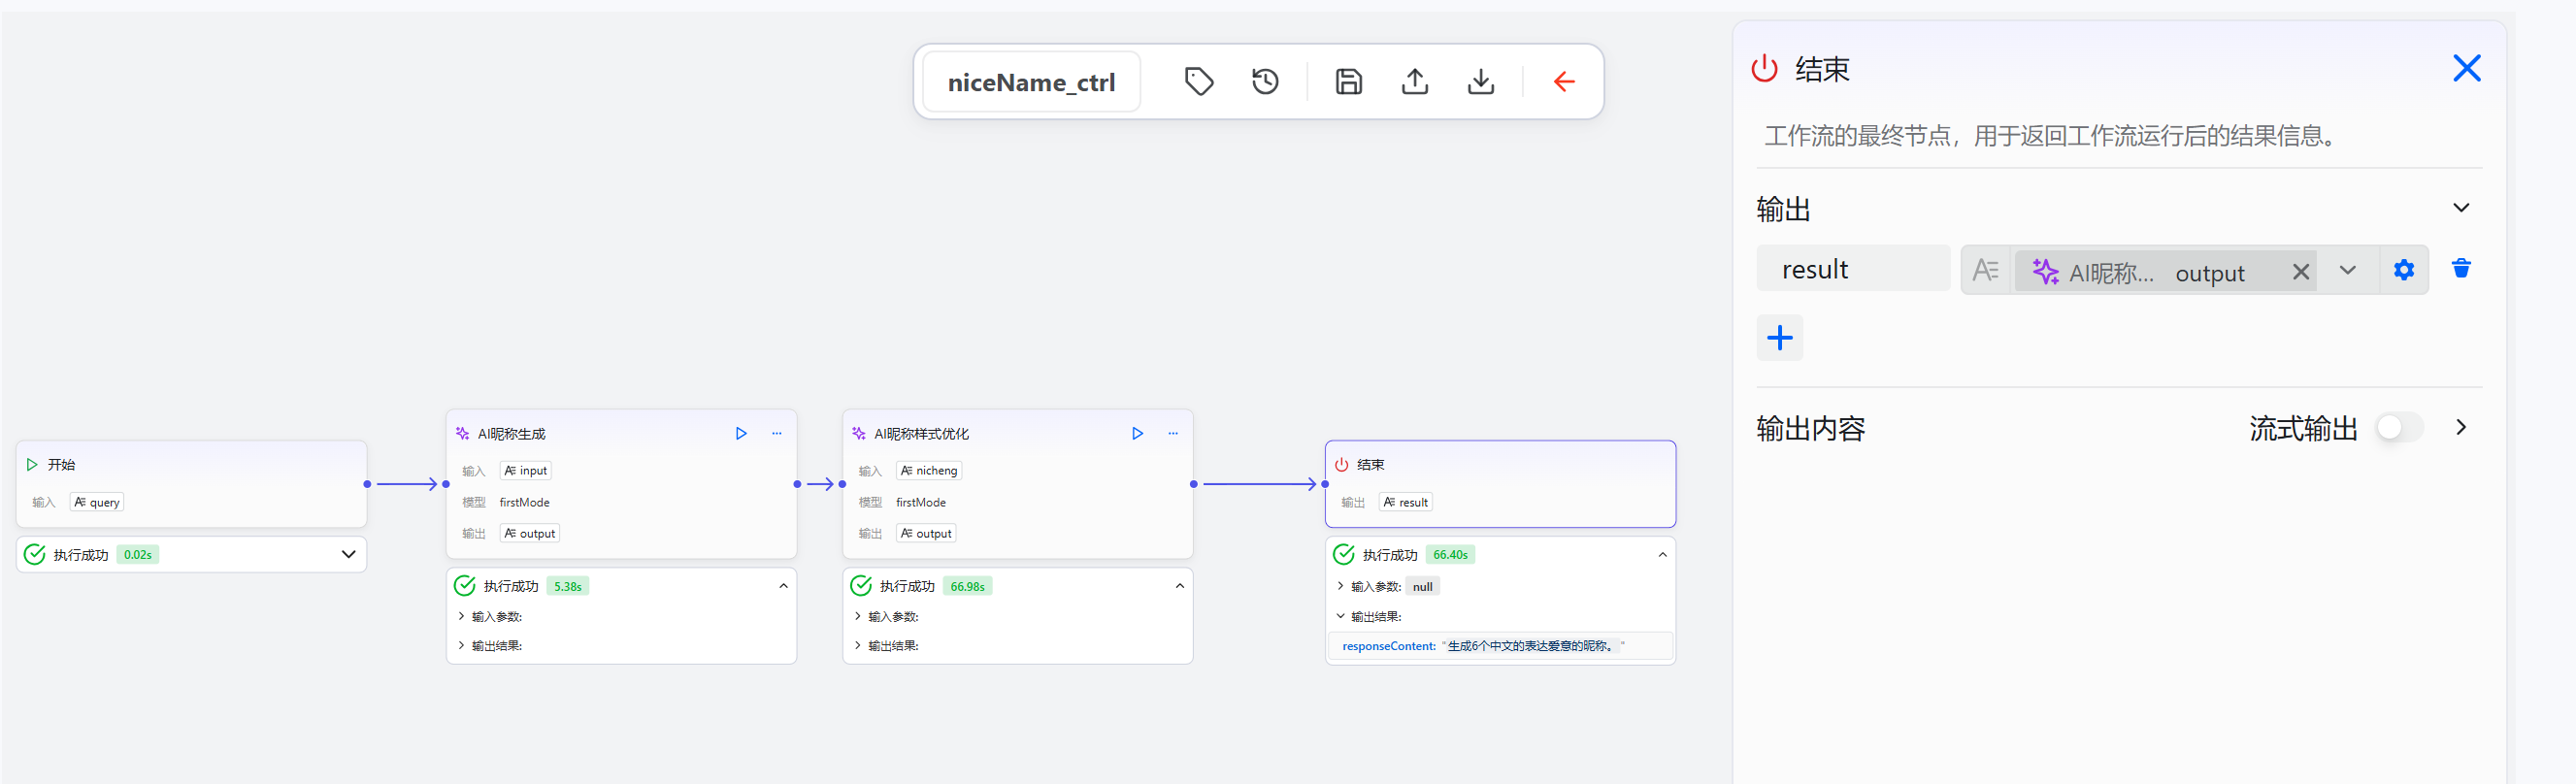Click the red power icon in panel header
Viewport: 2576px width, 784px height.
(x=1764, y=68)
